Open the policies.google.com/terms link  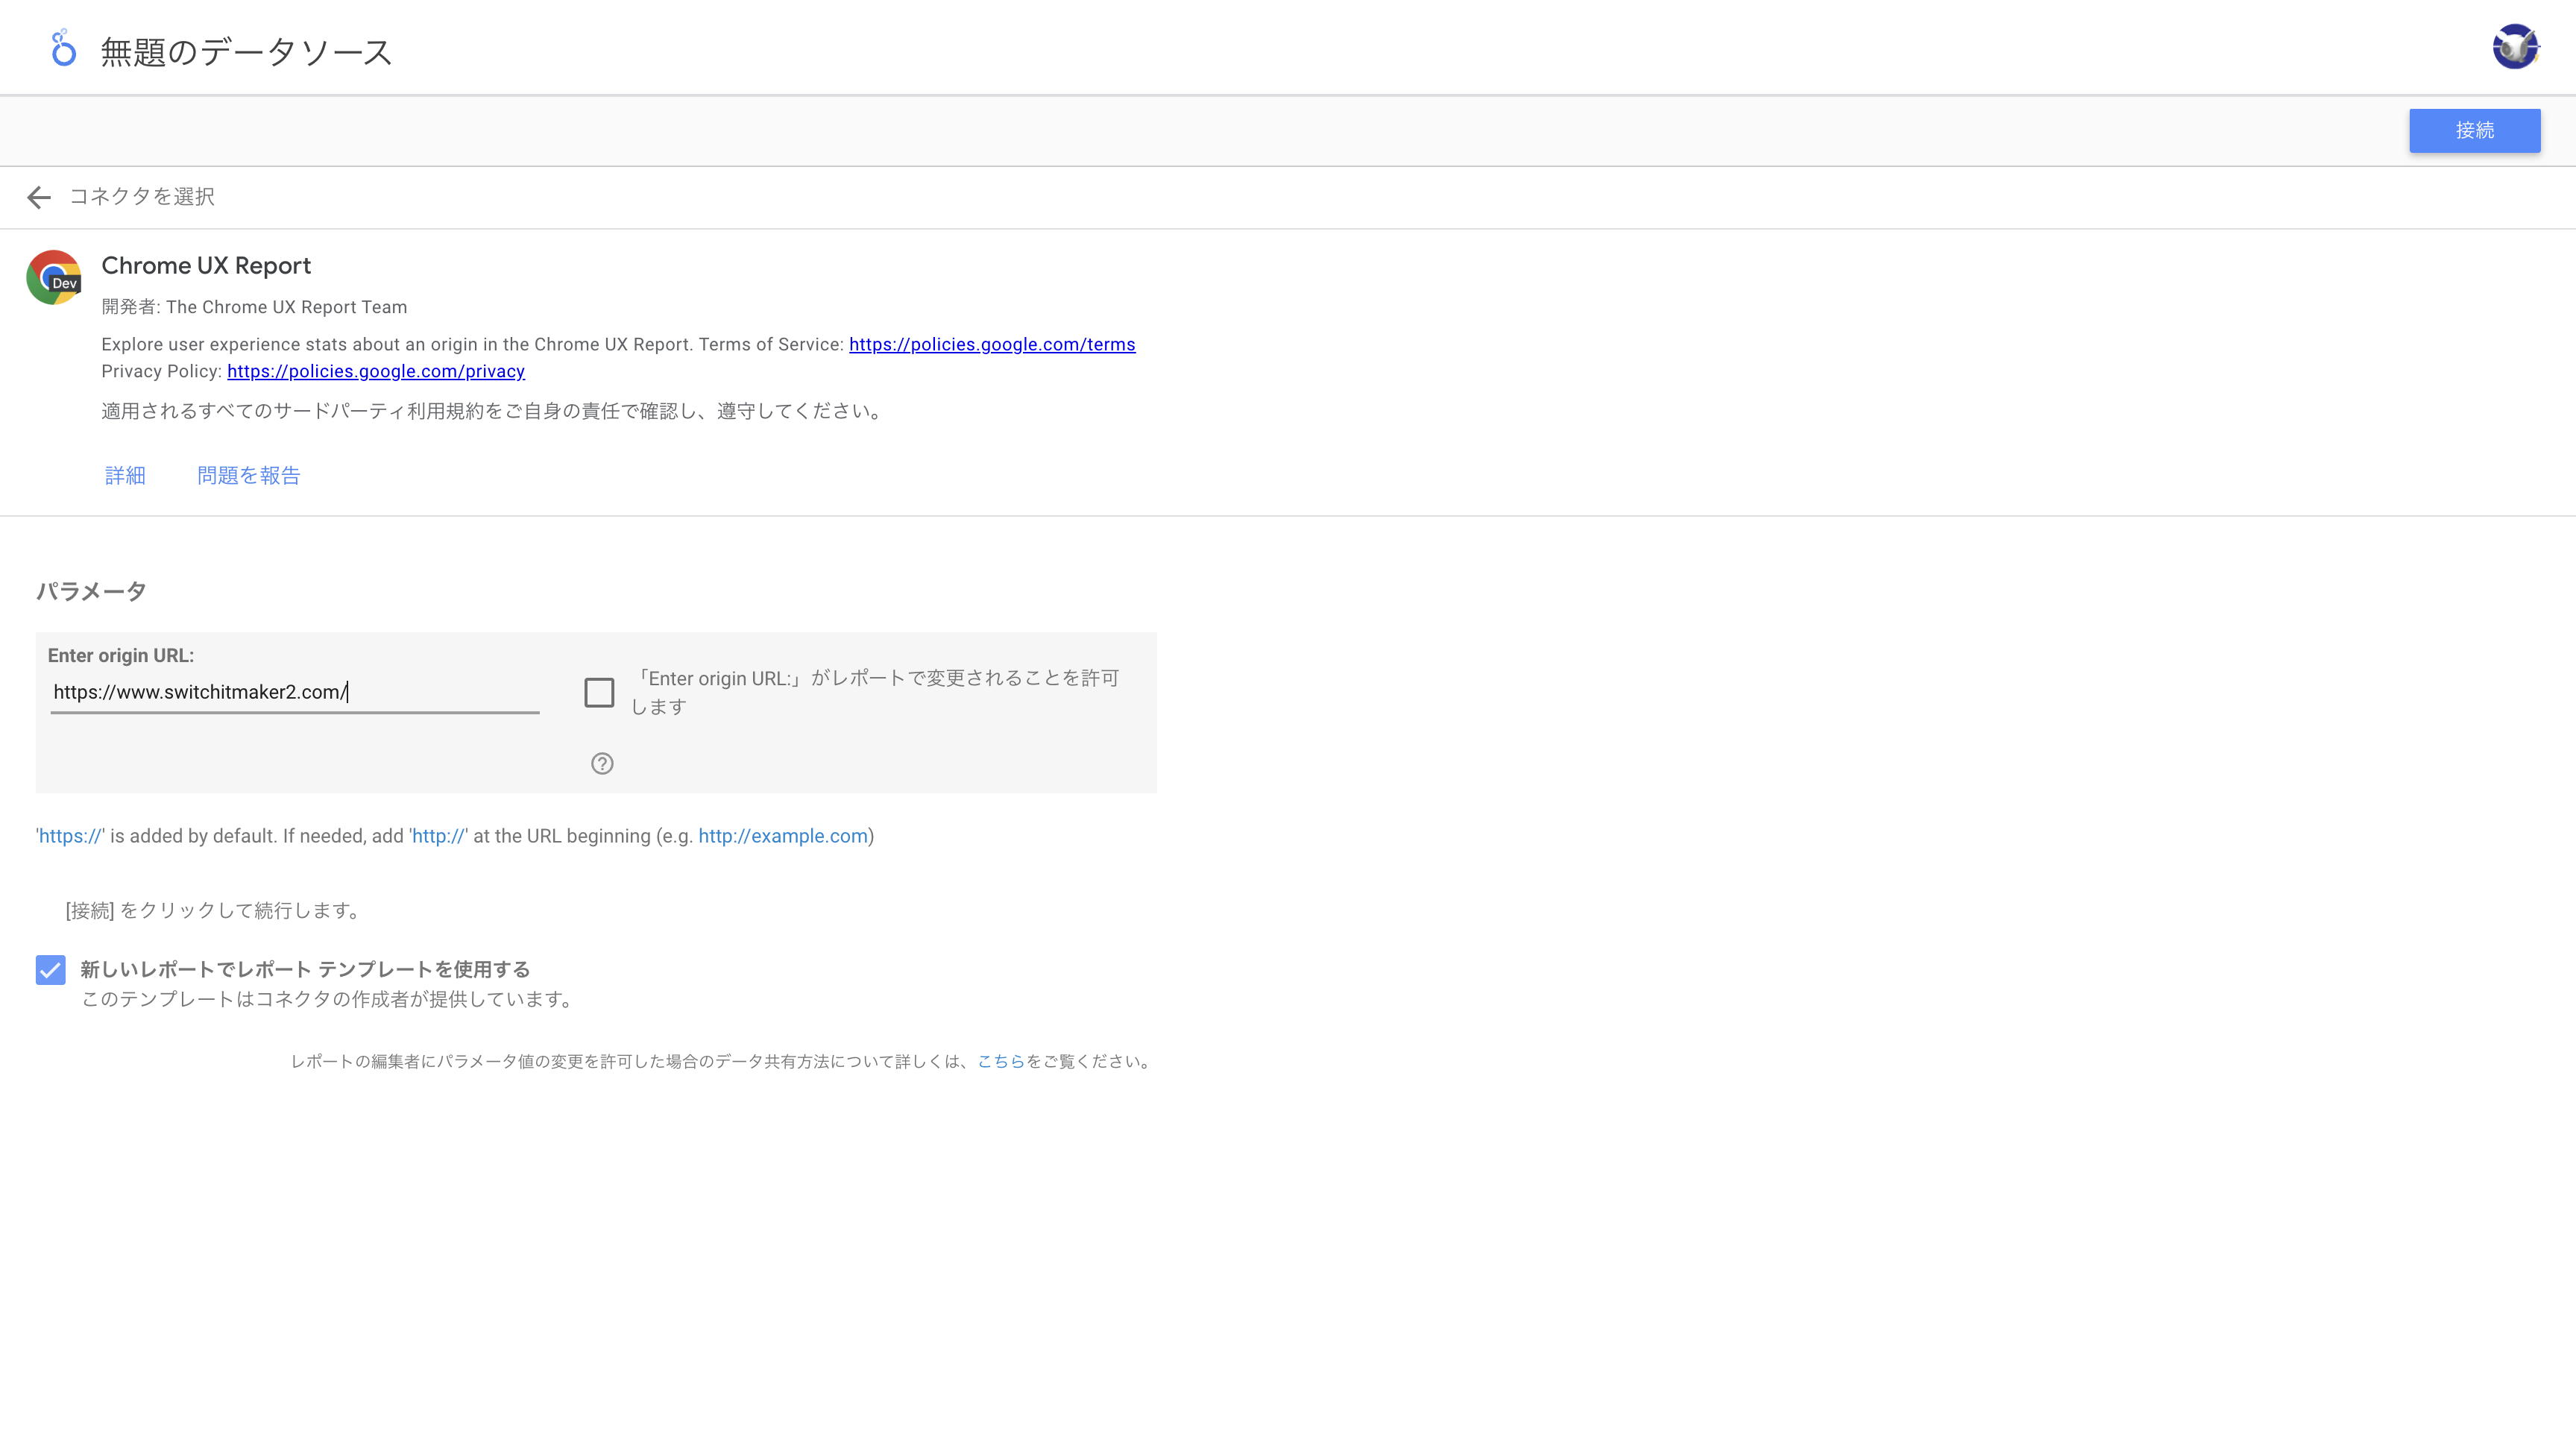coord(992,344)
